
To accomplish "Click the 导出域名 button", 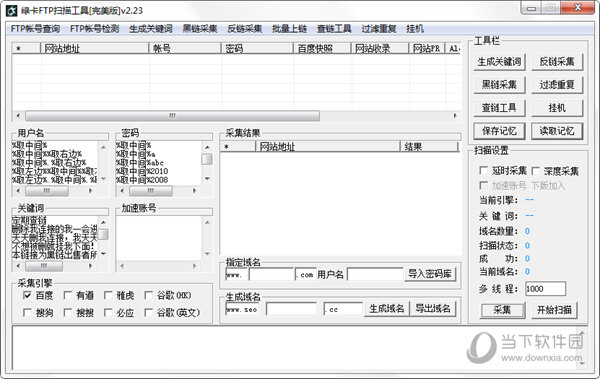I will pyautogui.click(x=433, y=309).
